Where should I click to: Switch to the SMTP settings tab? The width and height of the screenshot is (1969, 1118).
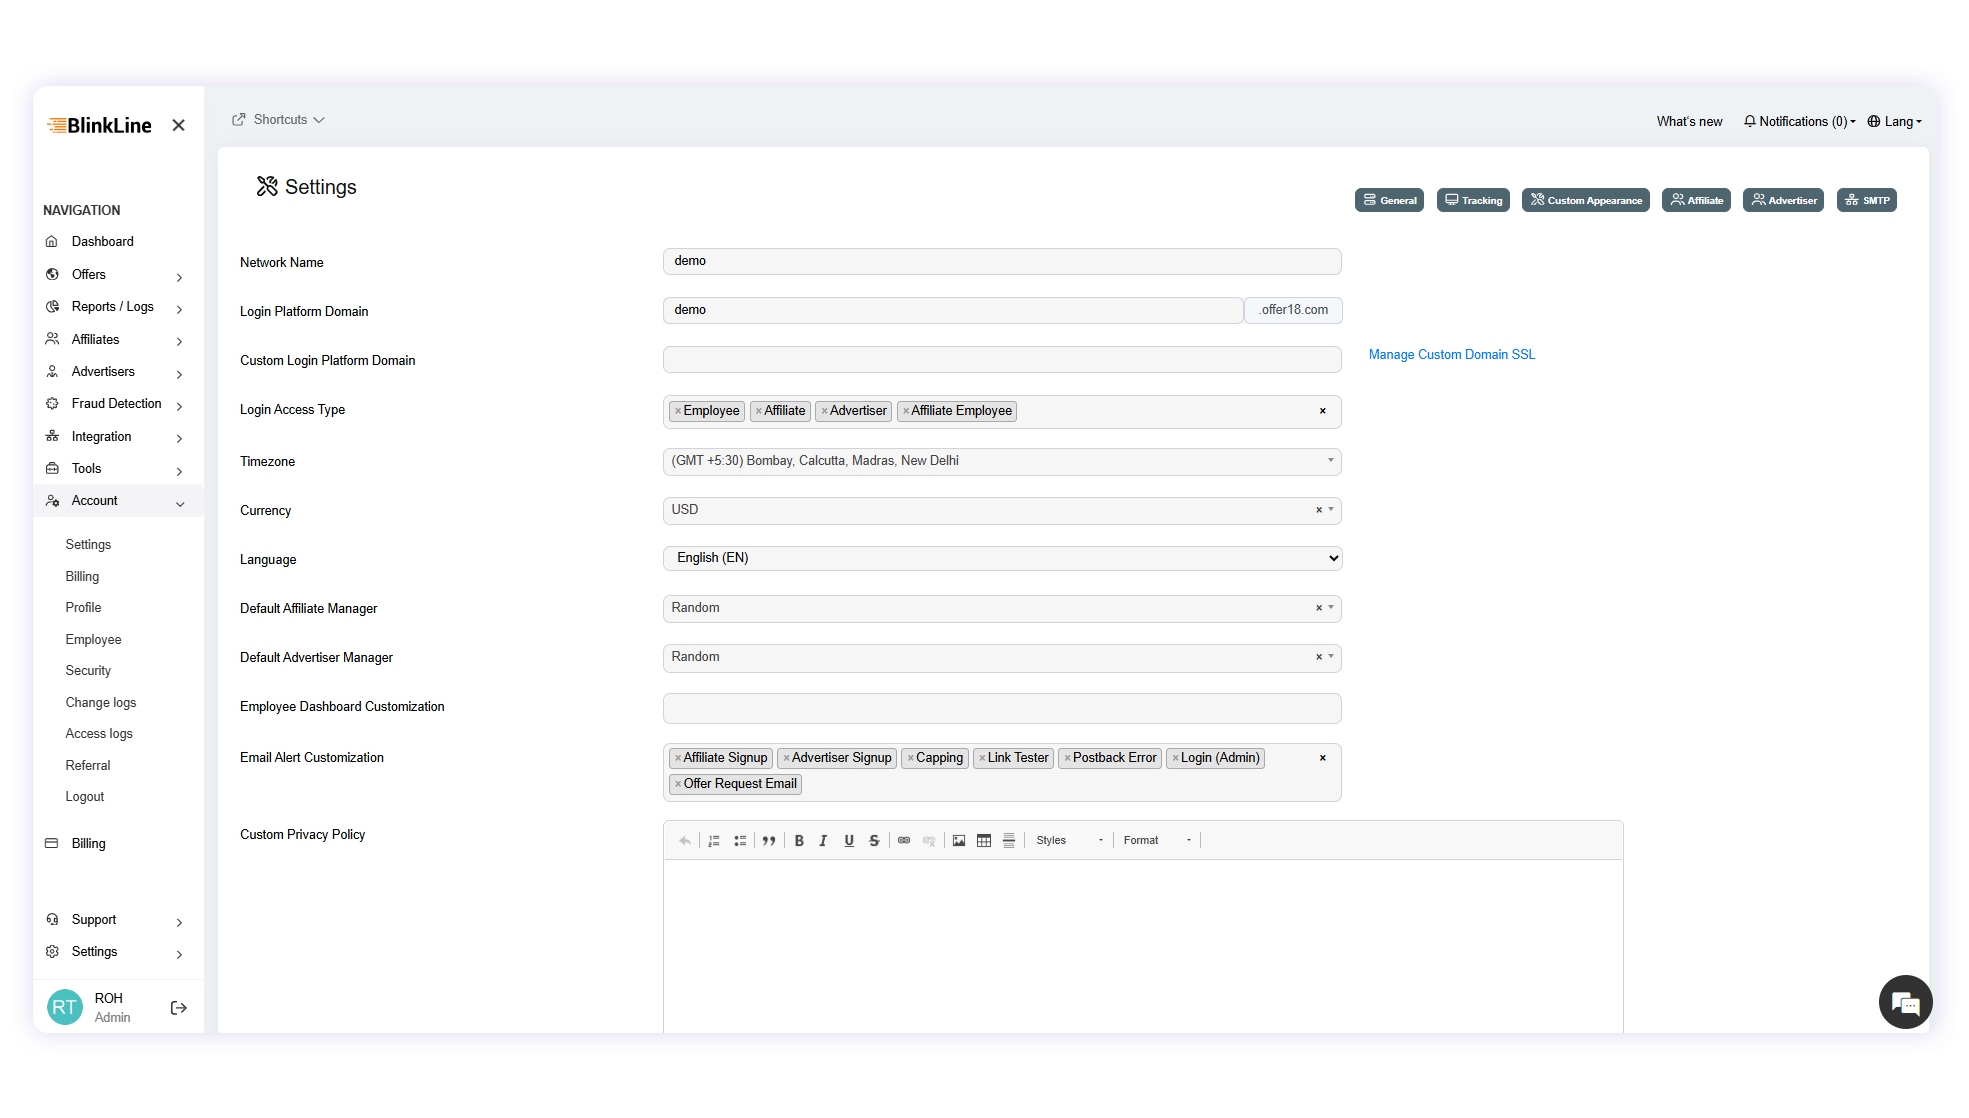pos(1866,200)
